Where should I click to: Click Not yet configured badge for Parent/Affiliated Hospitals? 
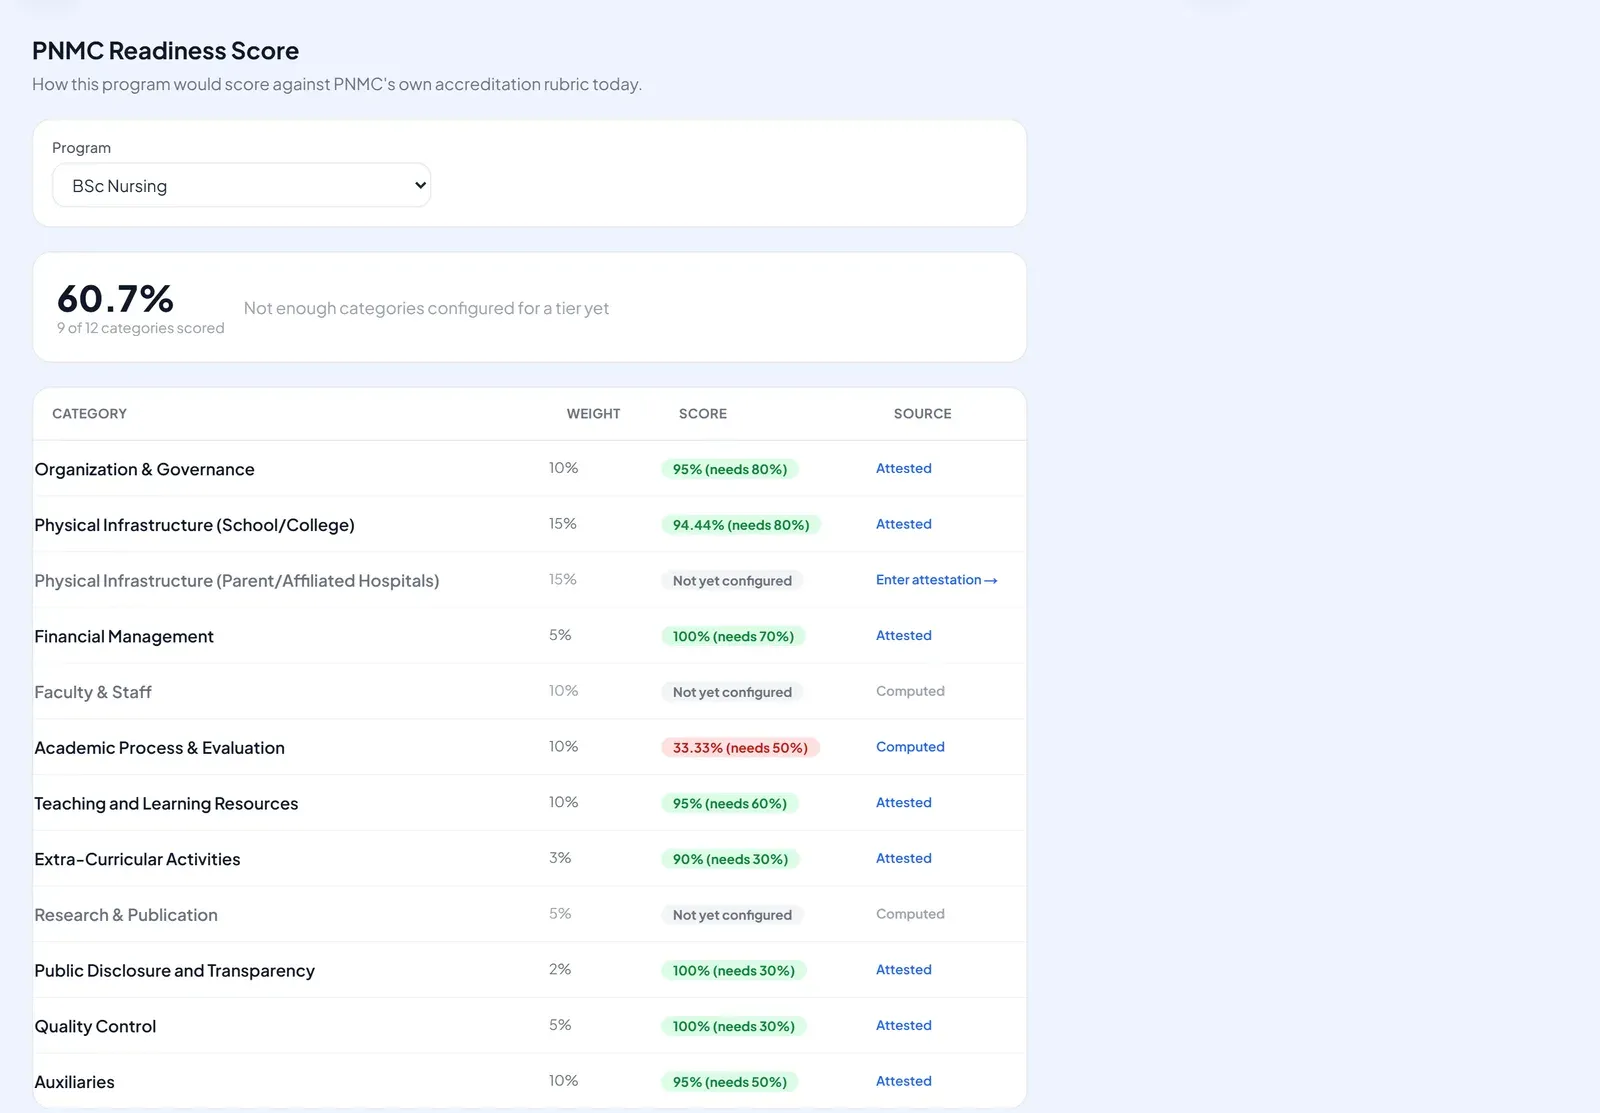click(x=732, y=581)
